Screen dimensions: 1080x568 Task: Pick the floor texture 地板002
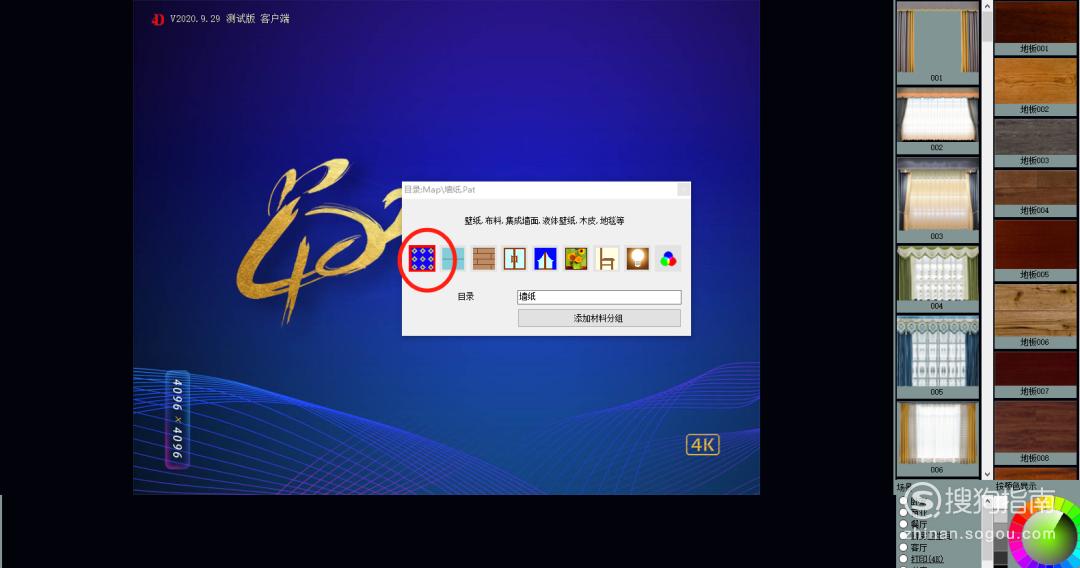[1035, 86]
